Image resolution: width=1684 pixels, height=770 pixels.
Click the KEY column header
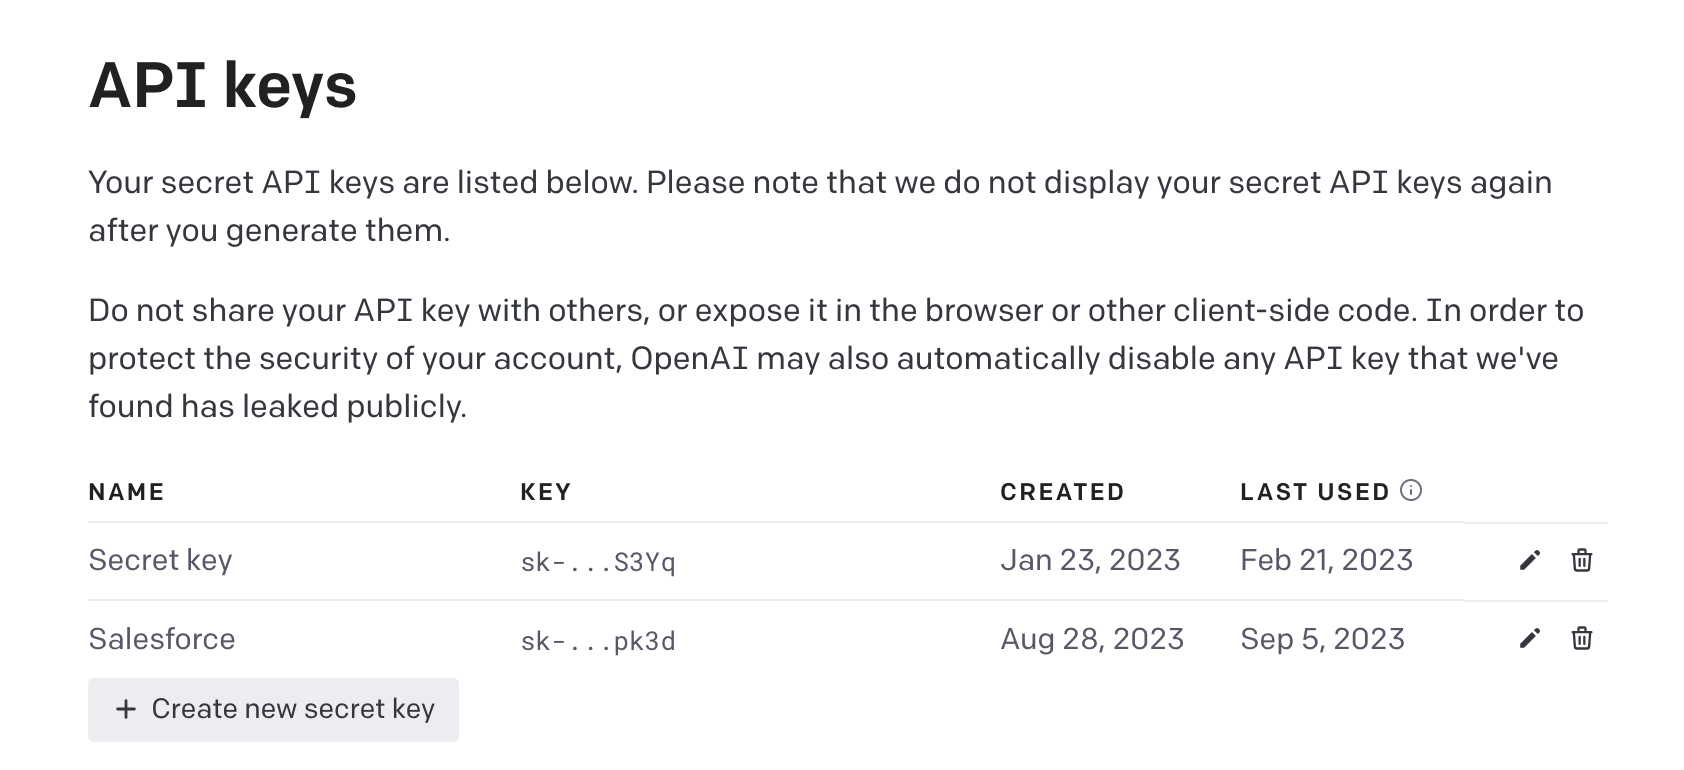(546, 492)
